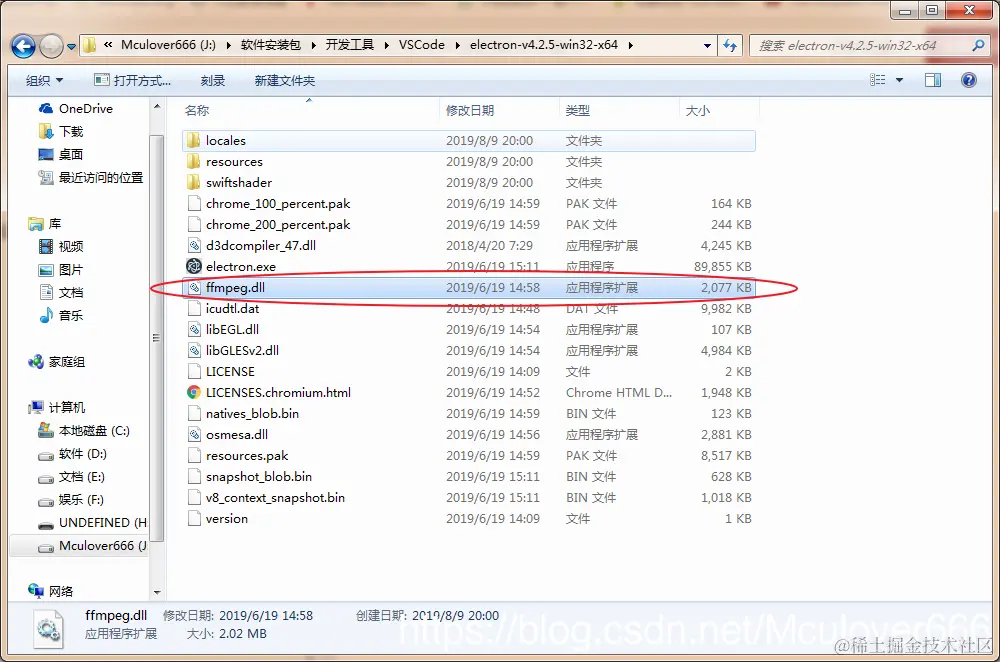Image resolution: width=1000 pixels, height=662 pixels.
Task: Select the resources folder icon
Action: 194,161
